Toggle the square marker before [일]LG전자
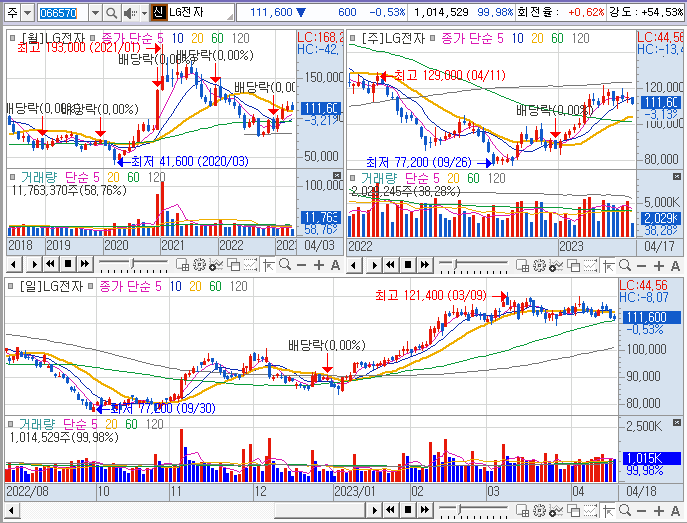687x523 pixels. pos(11,286)
